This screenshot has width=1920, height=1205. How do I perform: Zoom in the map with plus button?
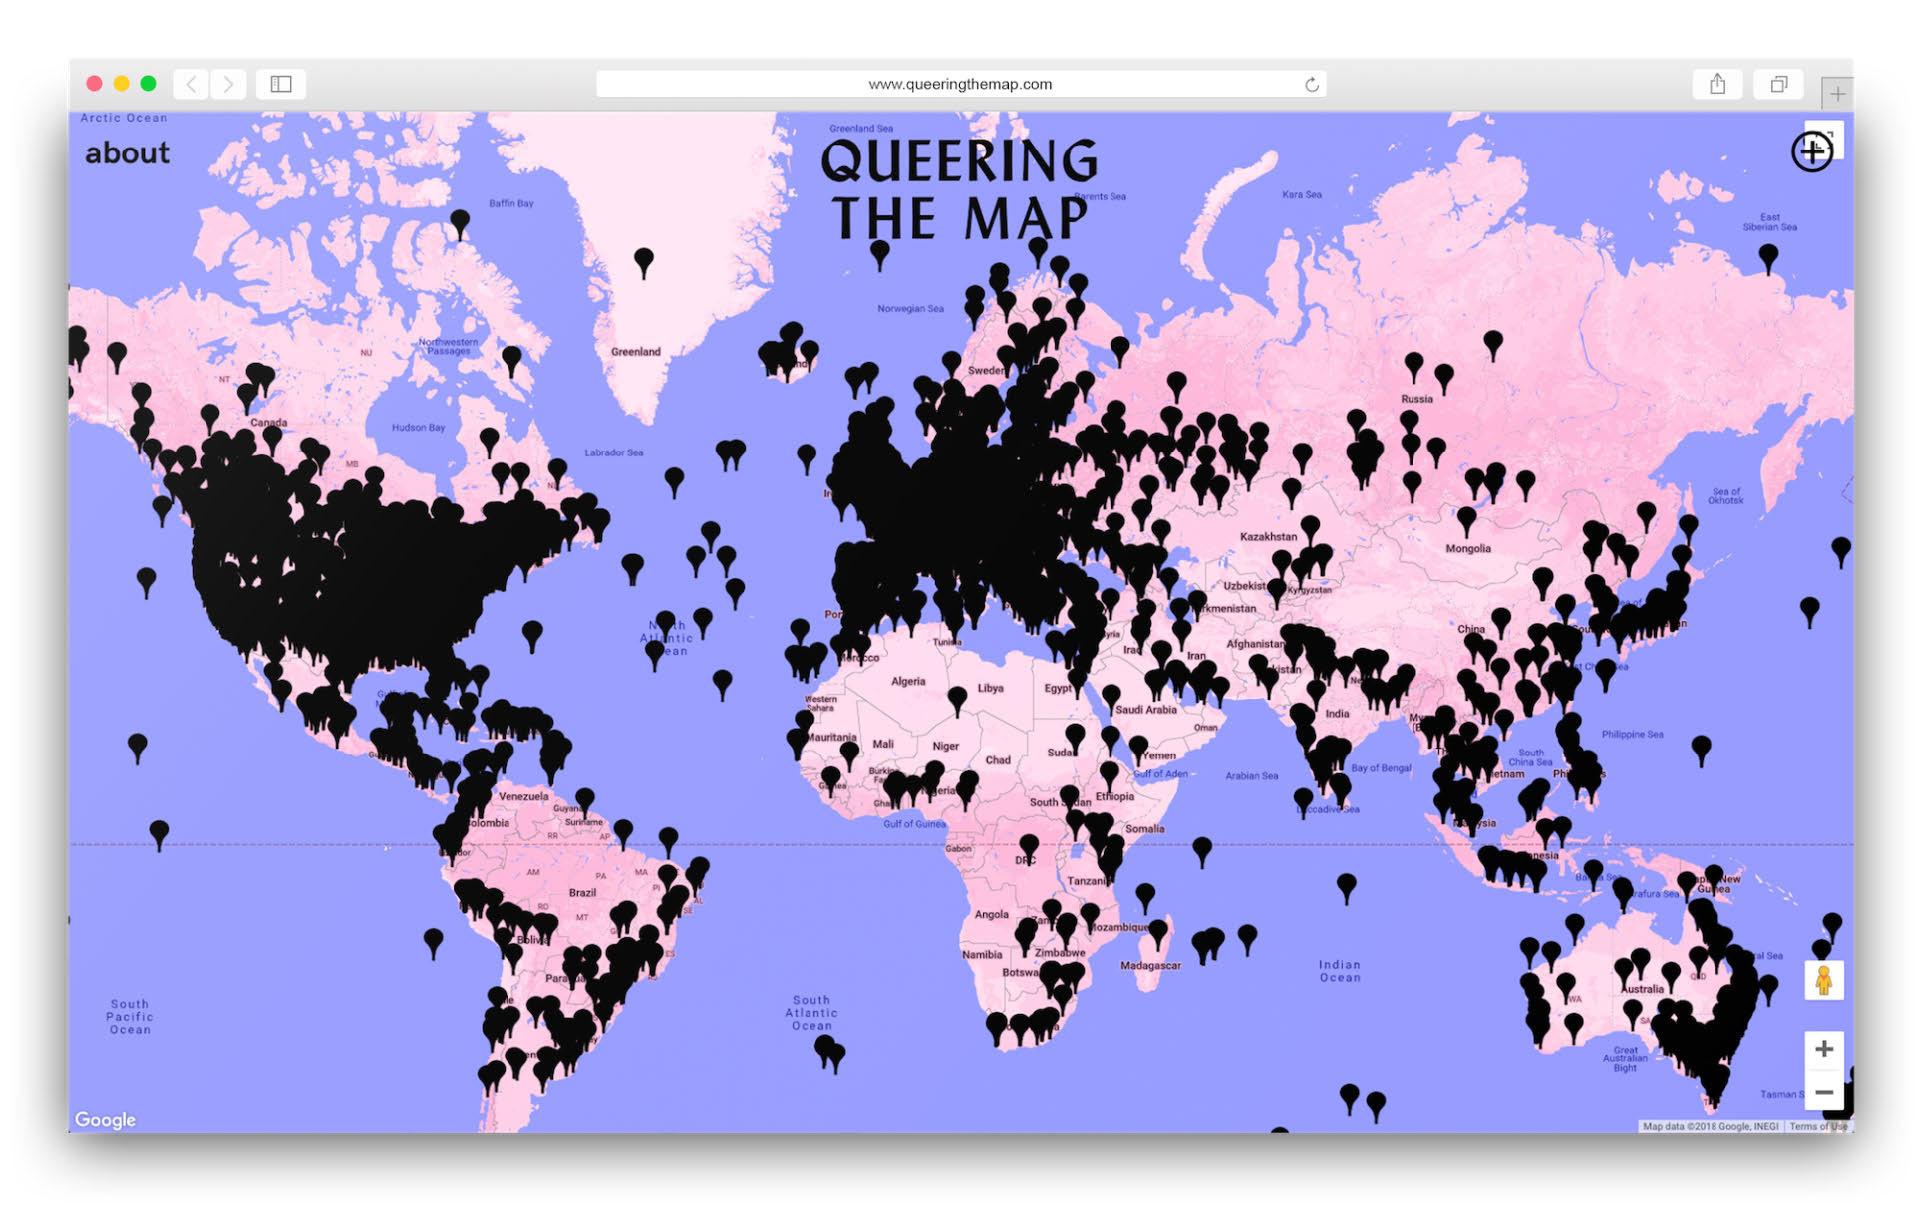point(1823,1048)
